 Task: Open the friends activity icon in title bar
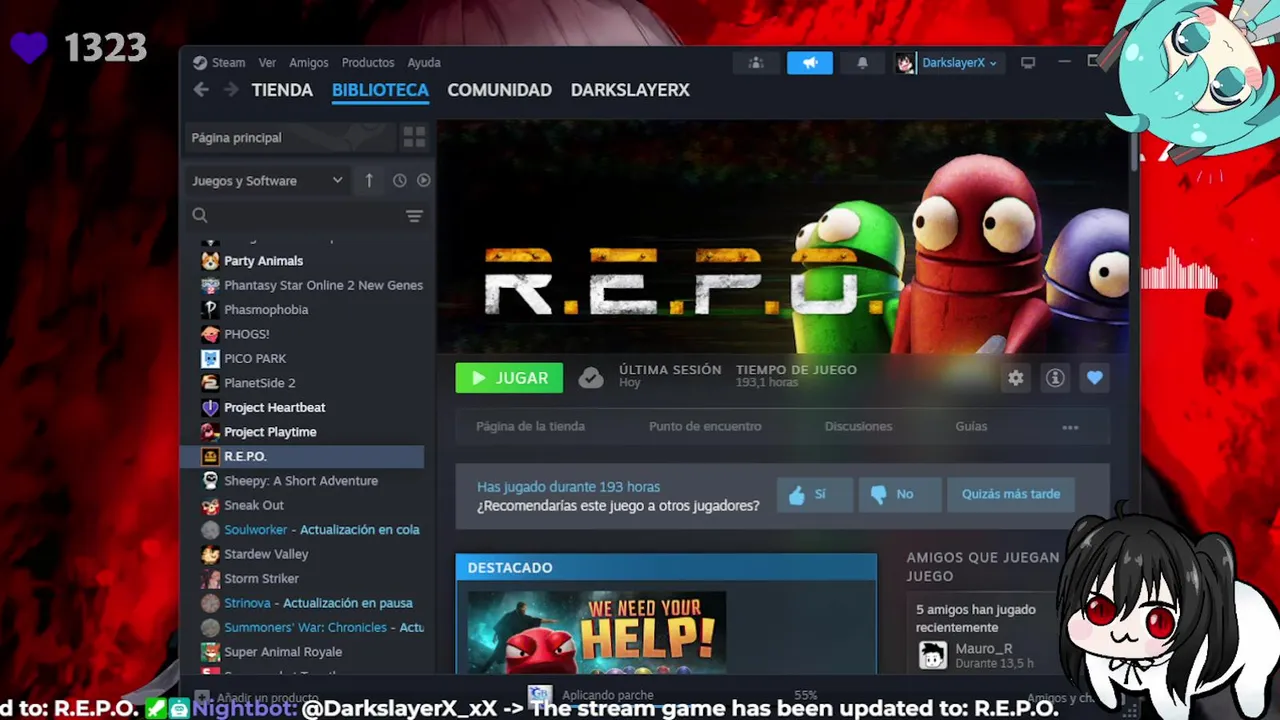[x=756, y=63]
